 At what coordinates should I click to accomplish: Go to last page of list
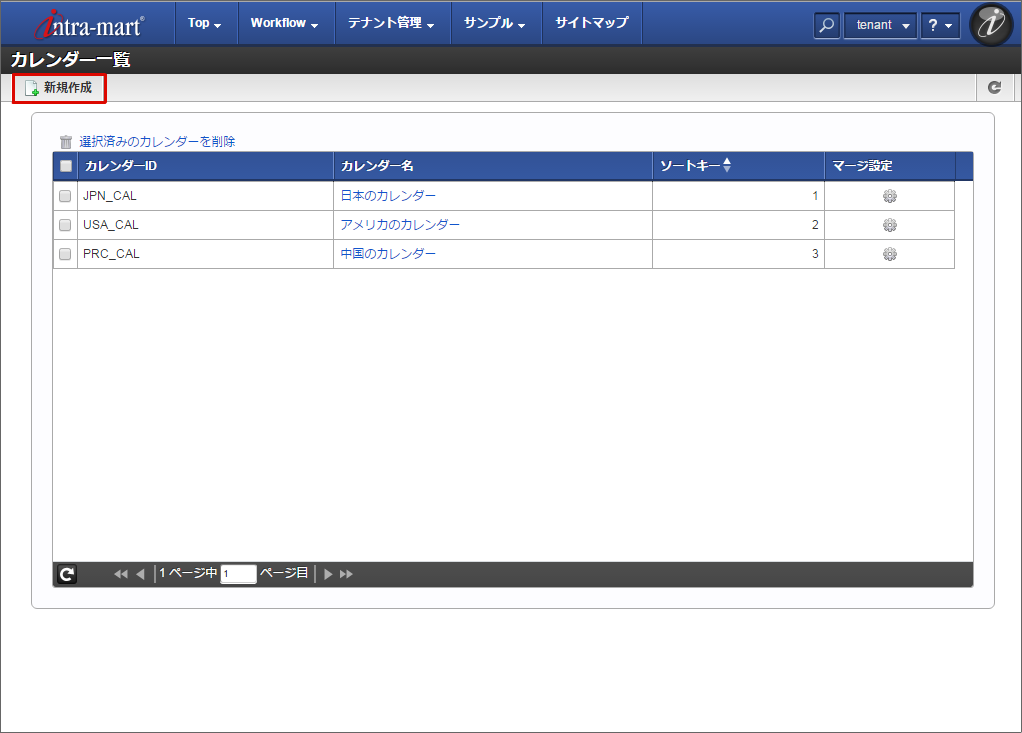[x=346, y=574]
